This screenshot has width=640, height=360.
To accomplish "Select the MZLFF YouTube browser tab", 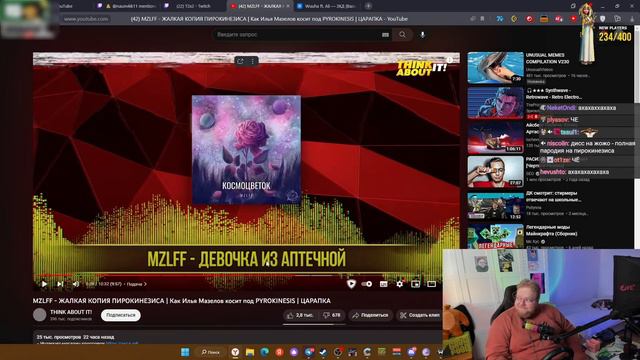I will coord(259,6).
